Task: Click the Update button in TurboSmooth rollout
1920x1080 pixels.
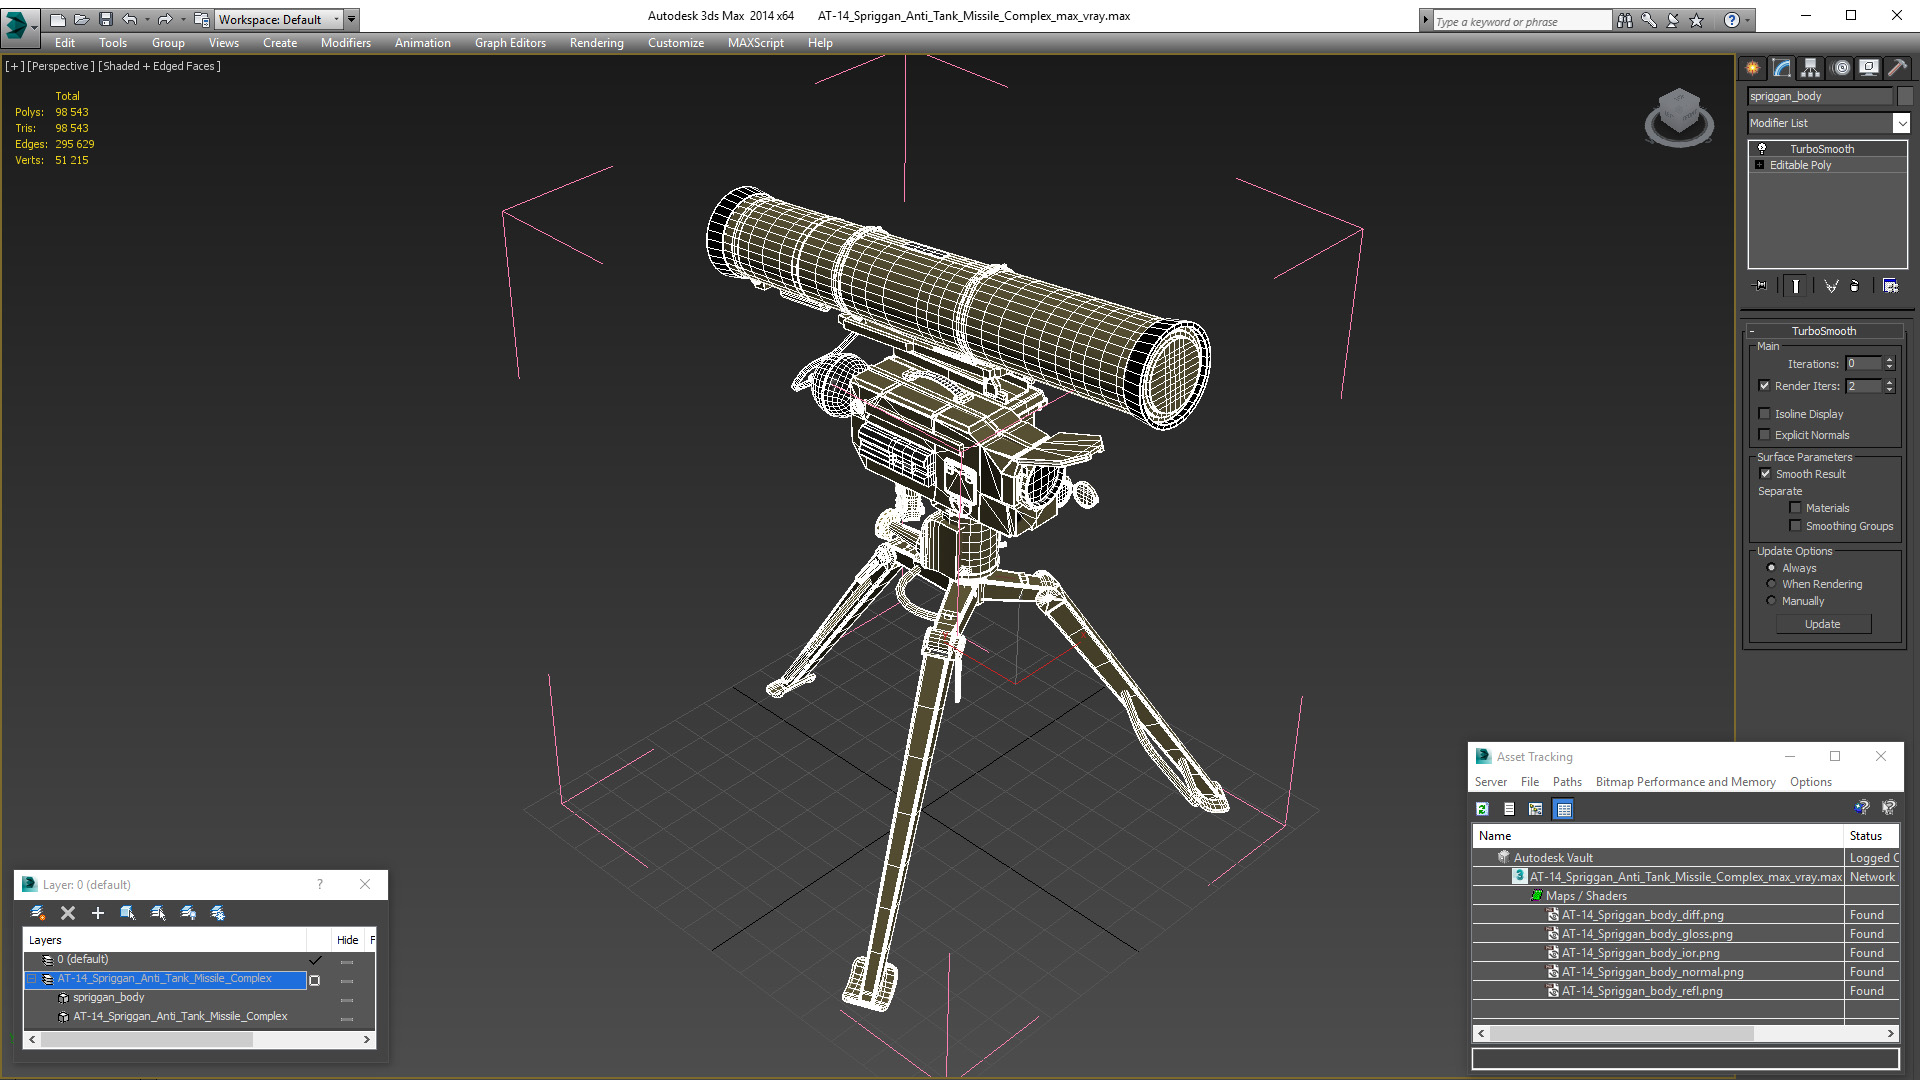Action: 1822,624
